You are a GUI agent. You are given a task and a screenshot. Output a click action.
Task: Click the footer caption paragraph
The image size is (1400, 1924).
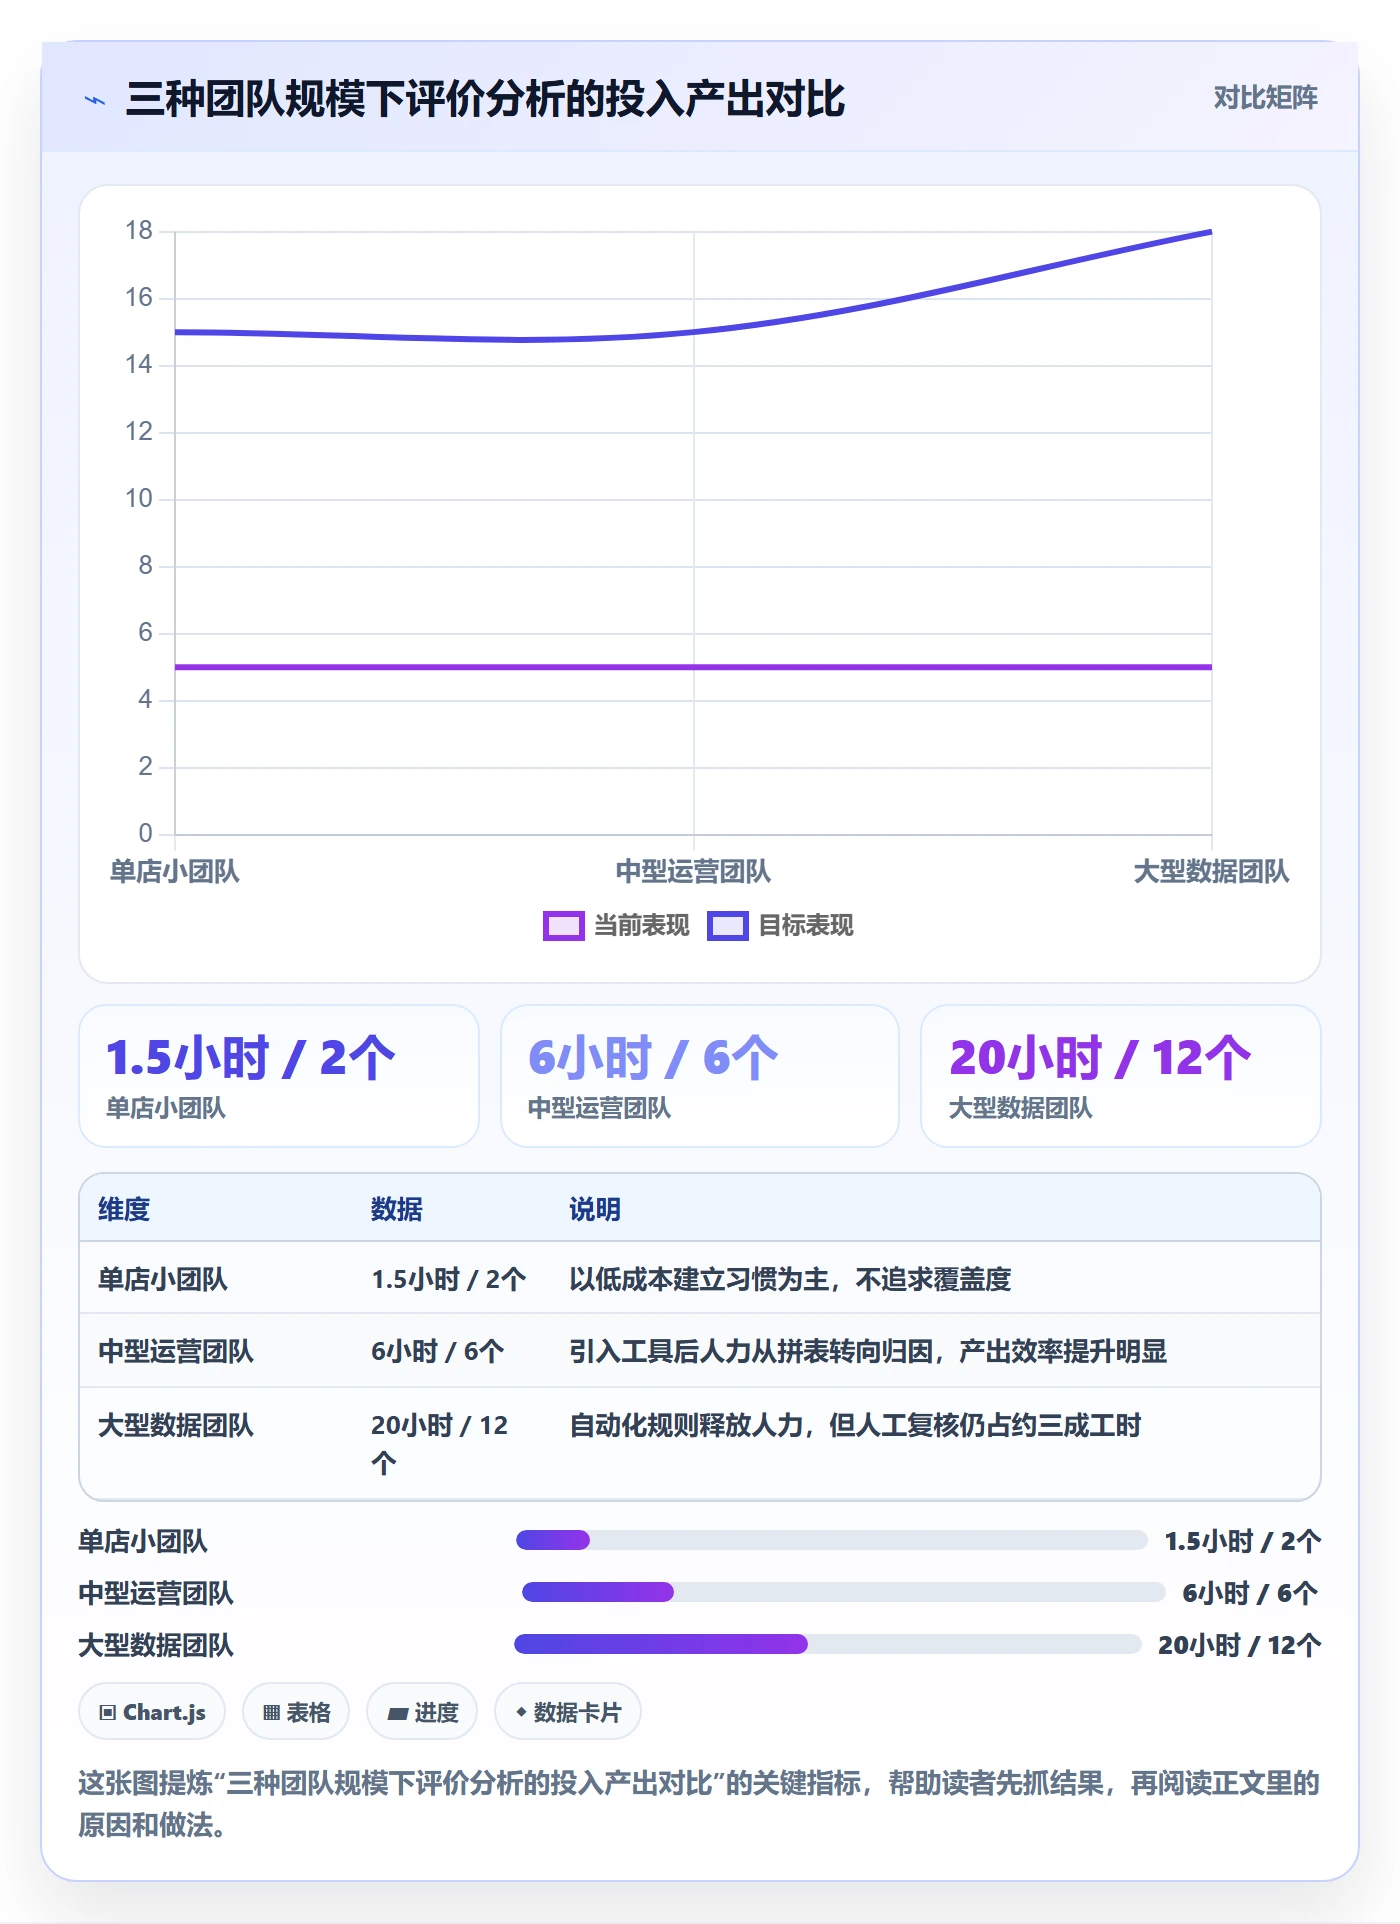coord(699,1804)
